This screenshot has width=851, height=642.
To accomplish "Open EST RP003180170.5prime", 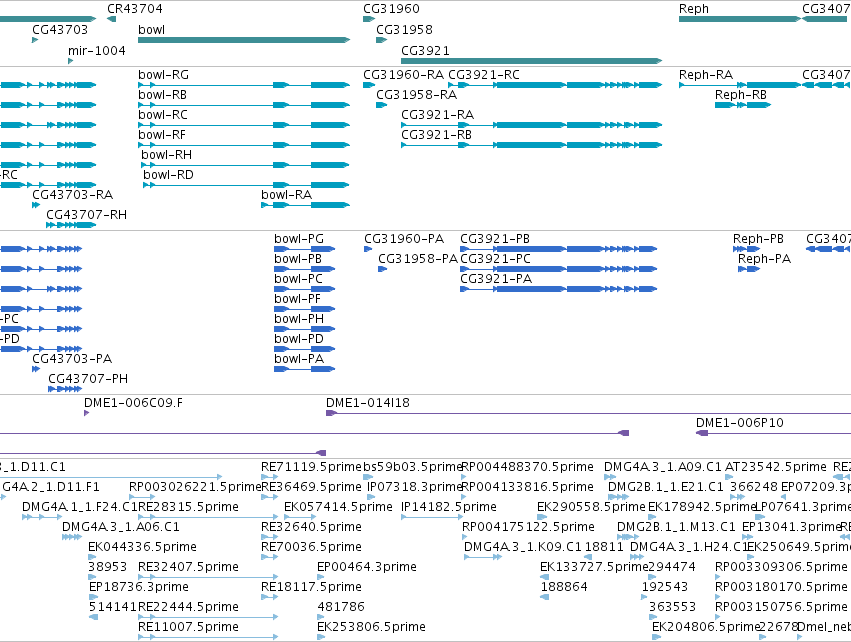I will click(717, 597).
